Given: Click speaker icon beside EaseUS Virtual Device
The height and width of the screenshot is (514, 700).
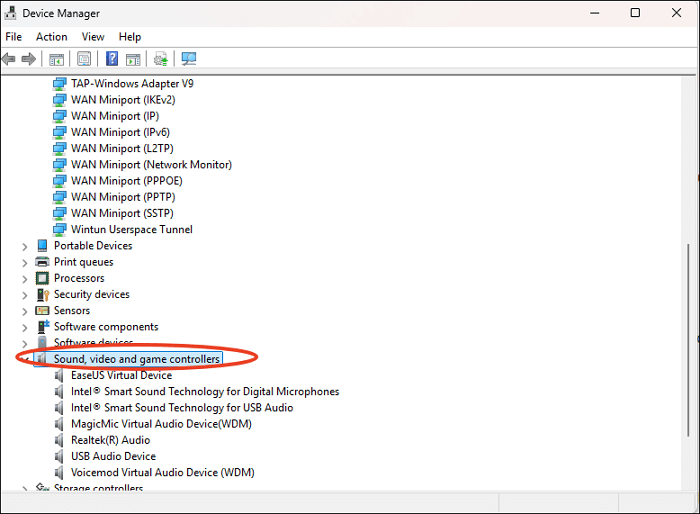Looking at the screenshot, I should [x=59, y=376].
